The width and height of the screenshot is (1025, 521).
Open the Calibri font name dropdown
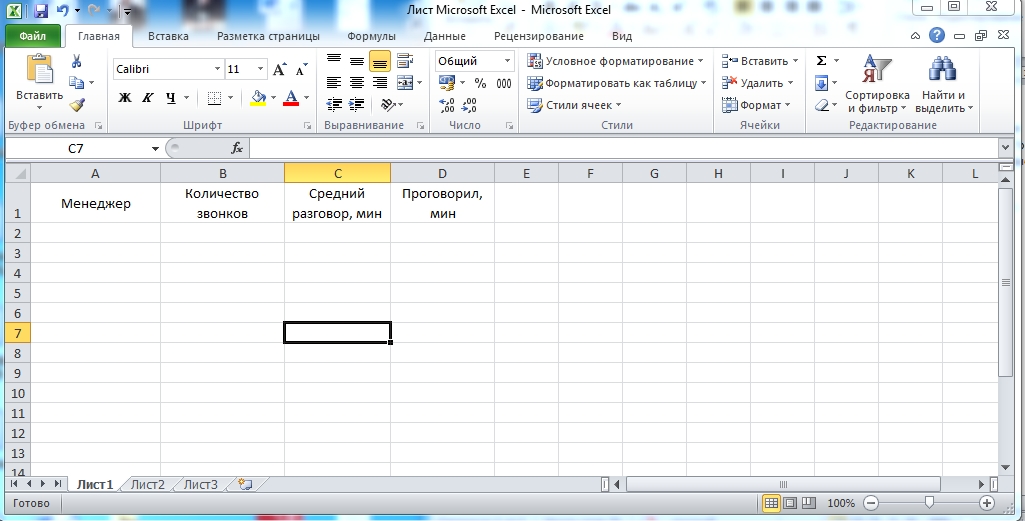coord(217,70)
